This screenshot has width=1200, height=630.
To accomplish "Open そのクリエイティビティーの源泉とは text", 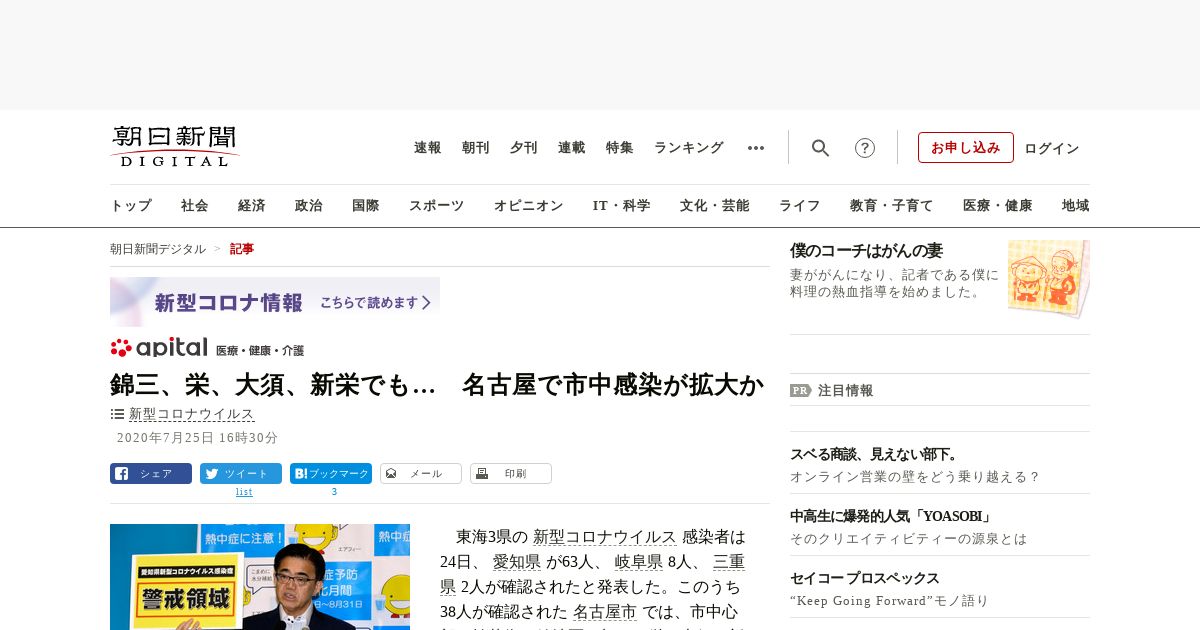I will (908, 539).
